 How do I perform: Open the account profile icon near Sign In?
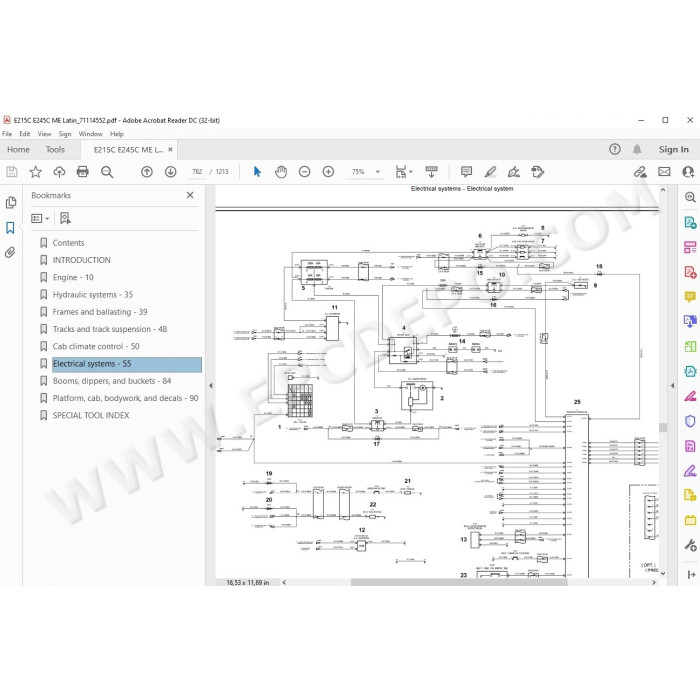[688, 172]
